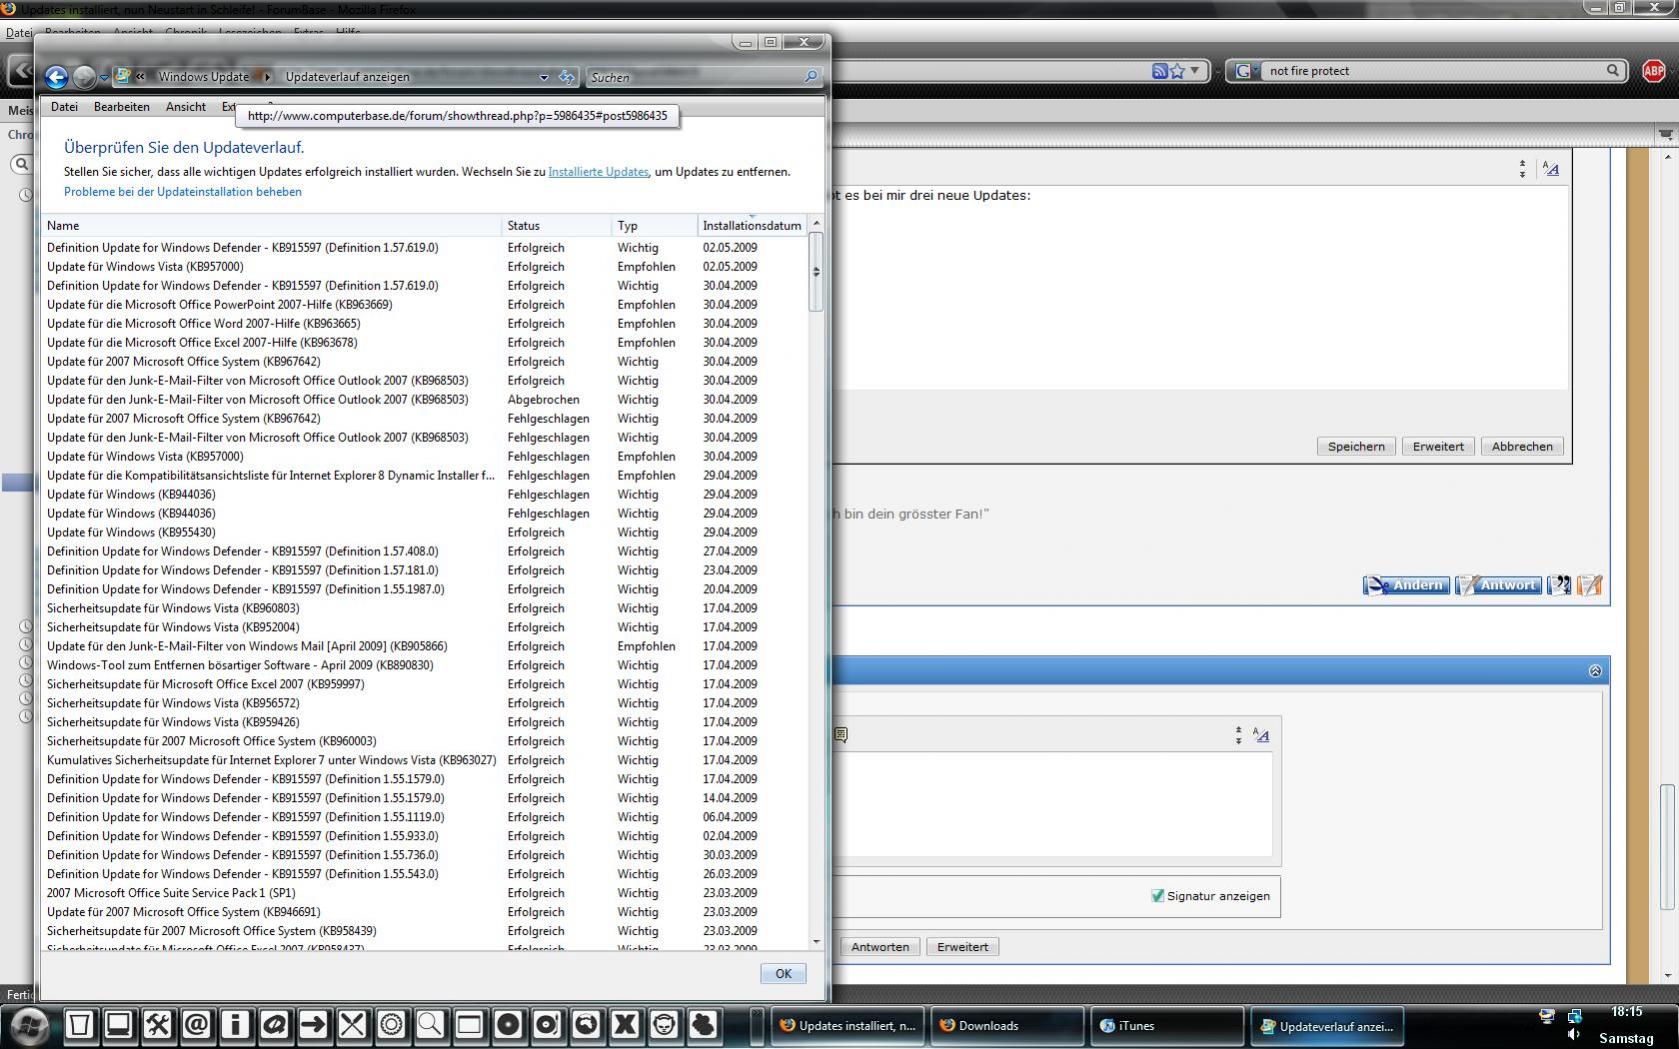Viewport: 1679px width, 1049px height.
Task: Open the Bearbeiten menu in update window
Action: click(x=121, y=107)
